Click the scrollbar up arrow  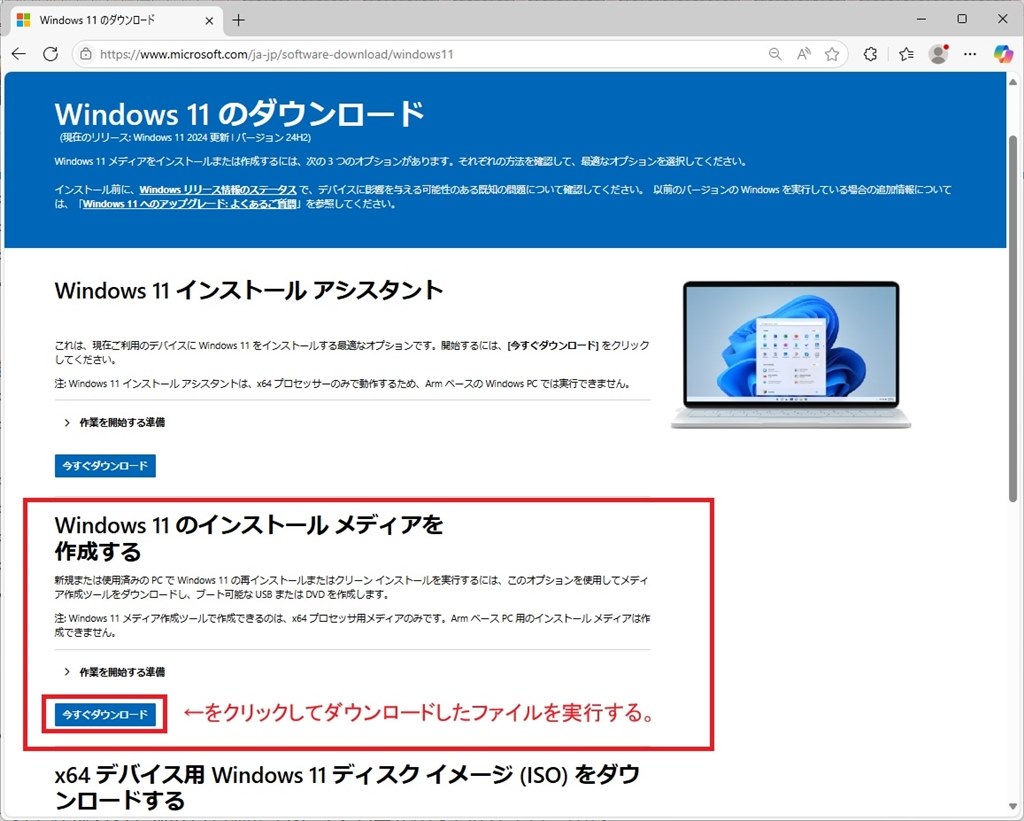click(x=1013, y=82)
